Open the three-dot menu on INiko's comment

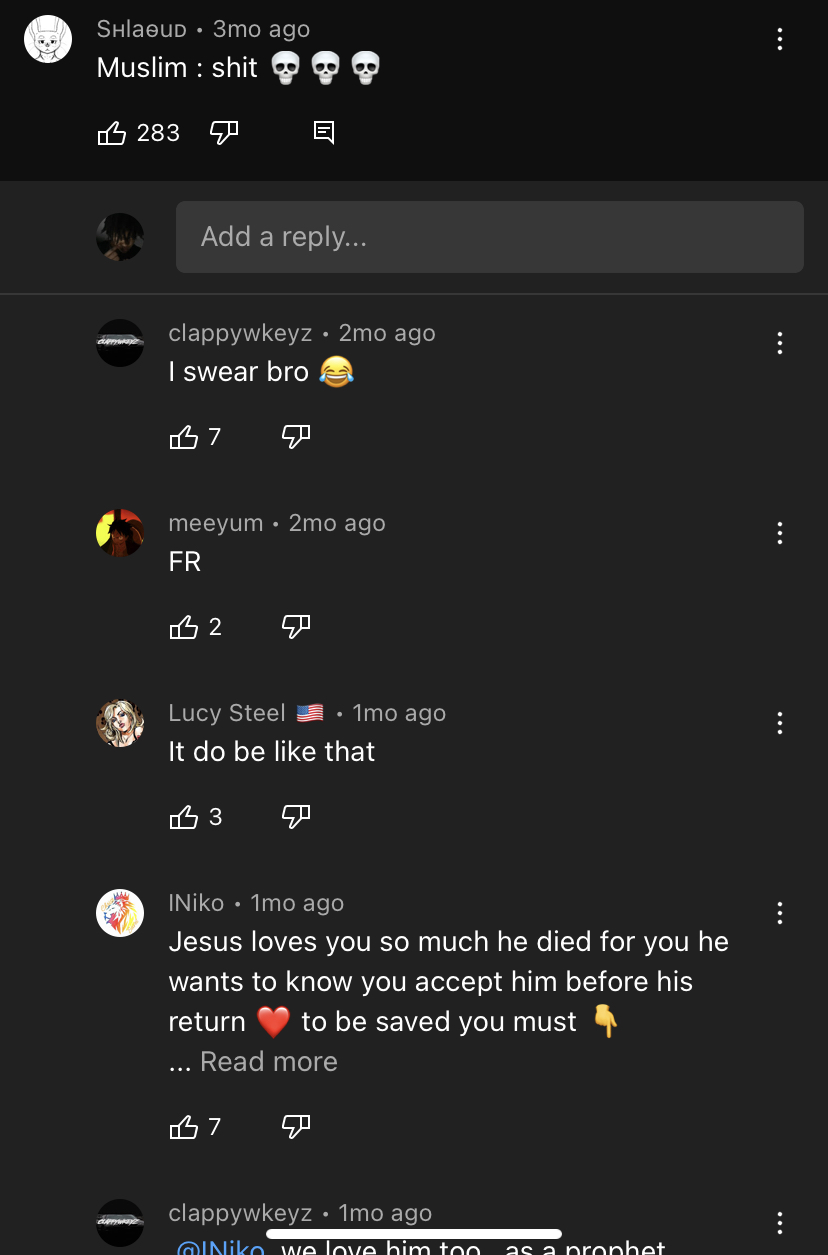779,913
